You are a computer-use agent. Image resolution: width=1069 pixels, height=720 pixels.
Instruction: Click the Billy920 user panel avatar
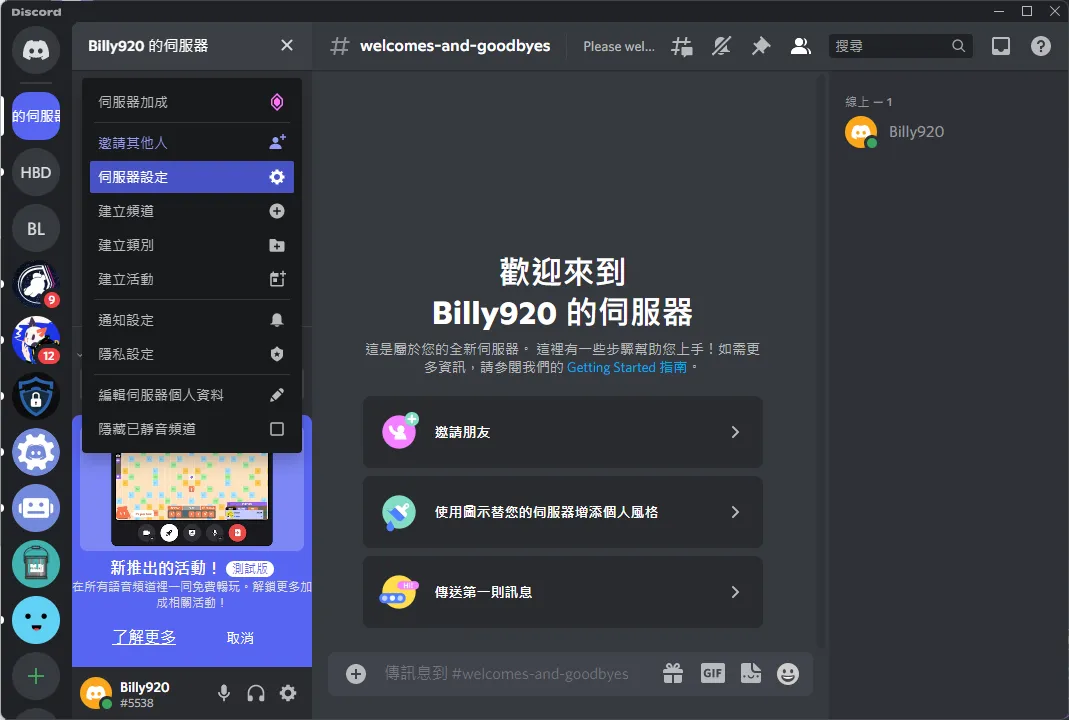(x=96, y=693)
